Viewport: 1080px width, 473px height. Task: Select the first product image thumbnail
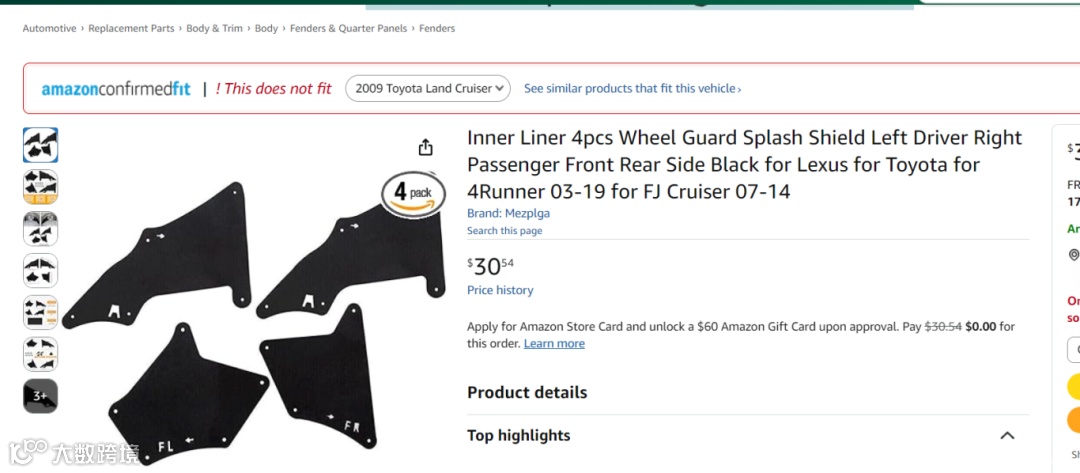[x=41, y=146]
